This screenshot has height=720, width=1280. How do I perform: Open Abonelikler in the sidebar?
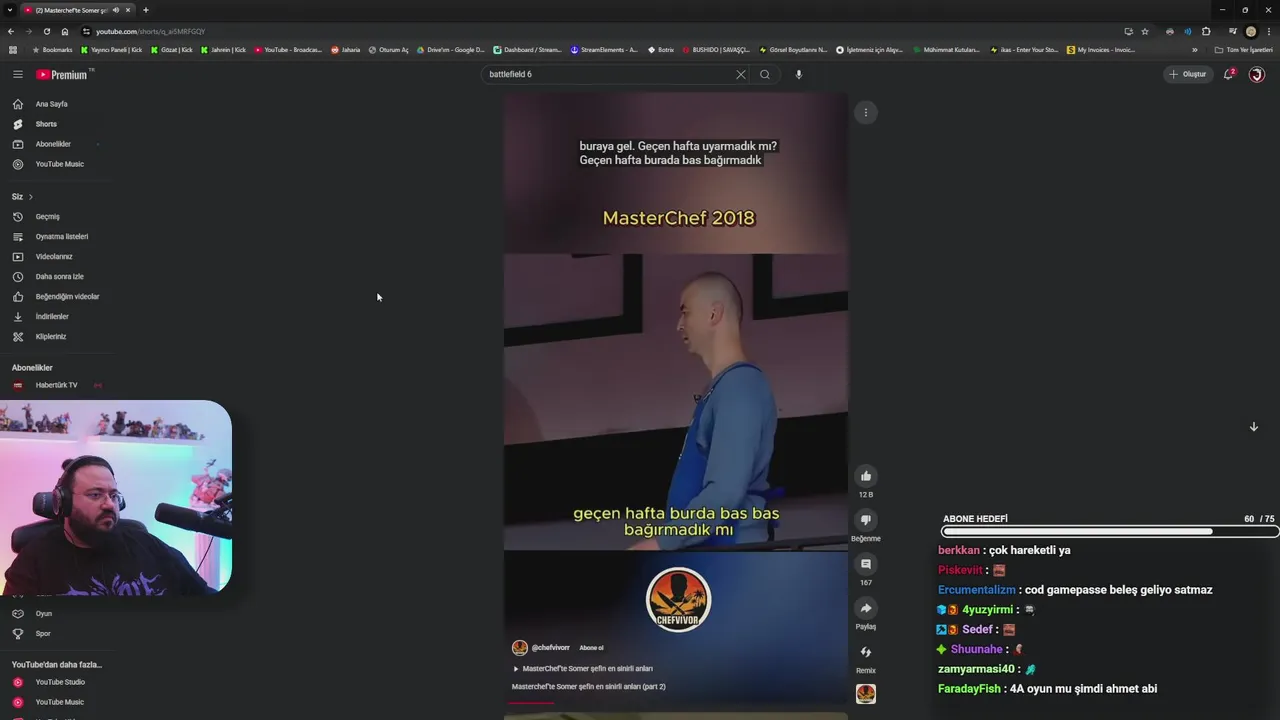pos(53,144)
